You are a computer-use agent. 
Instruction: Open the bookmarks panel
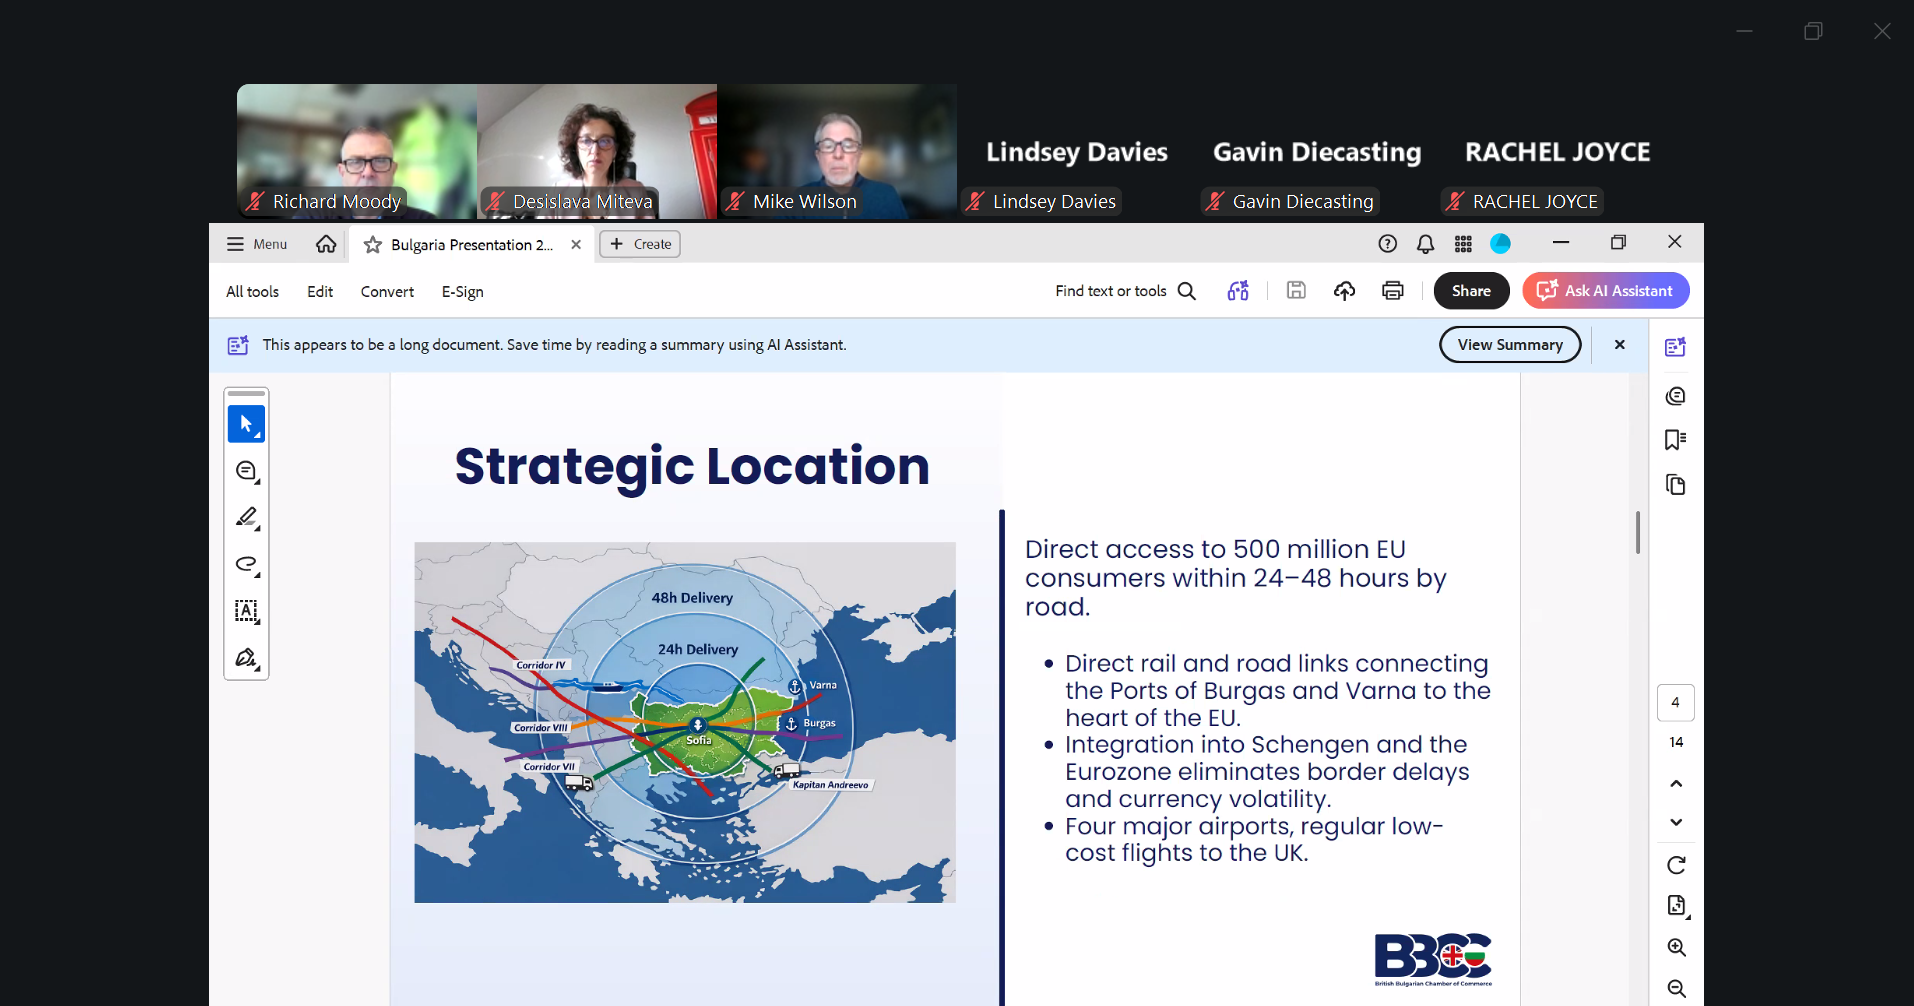(x=1675, y=440)
